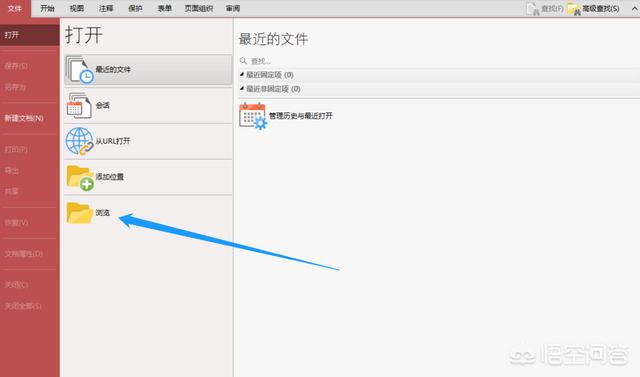Click the magnifier icon in 查找 box

pyautogui.click(x=243, y=61)
